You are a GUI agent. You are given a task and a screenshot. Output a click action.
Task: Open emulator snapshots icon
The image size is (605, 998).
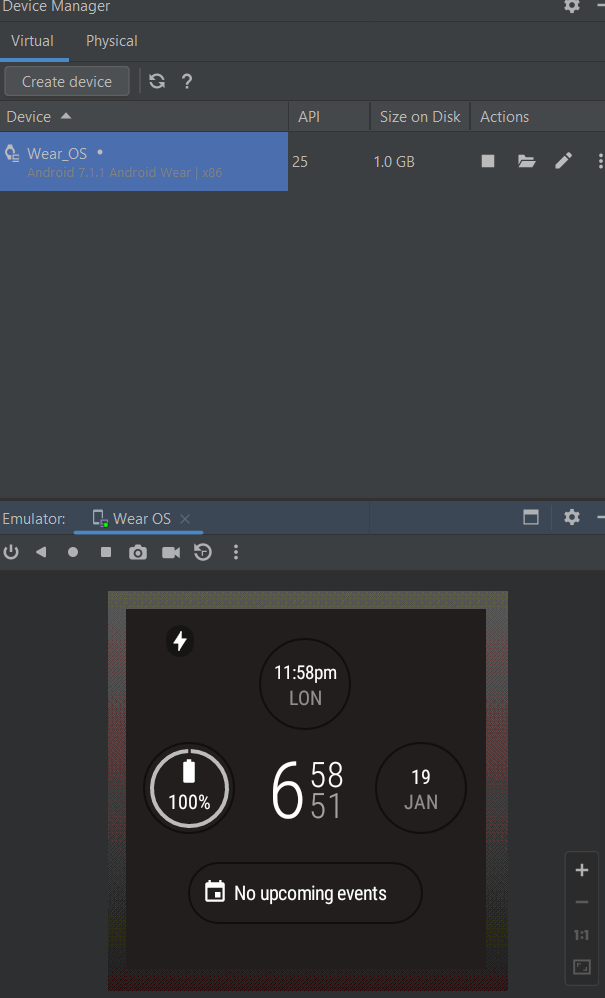tap(203, 552)
